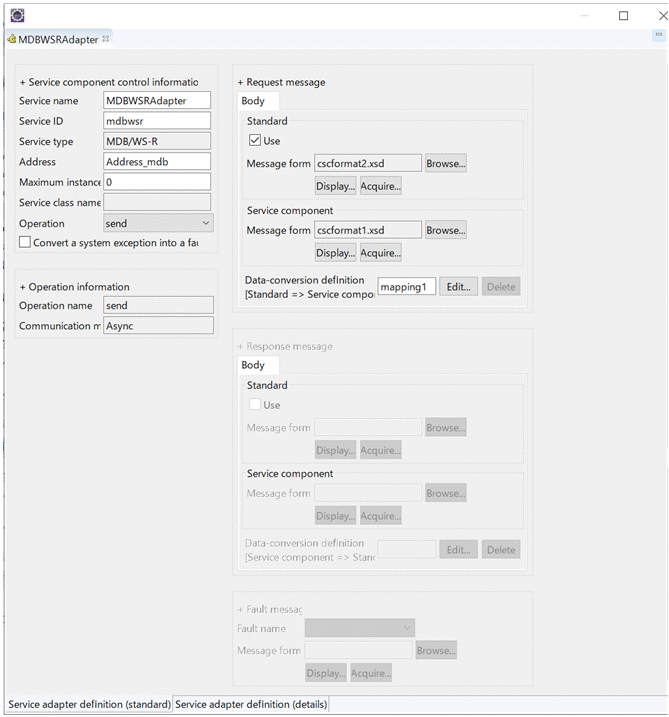
Task: Select Service adapter definition (standard) tab
Action: (x=90, y=704)
